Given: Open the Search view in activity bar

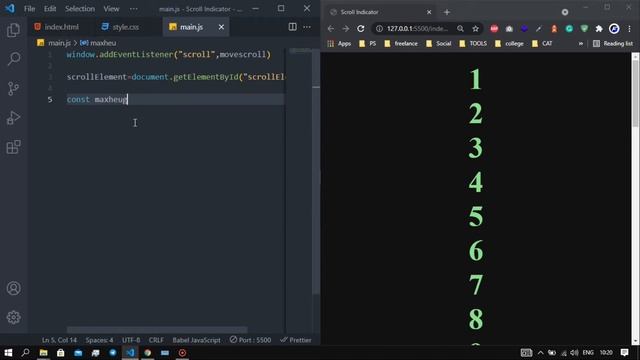Looking at the screenshot, I should click(x=13, y=59).
